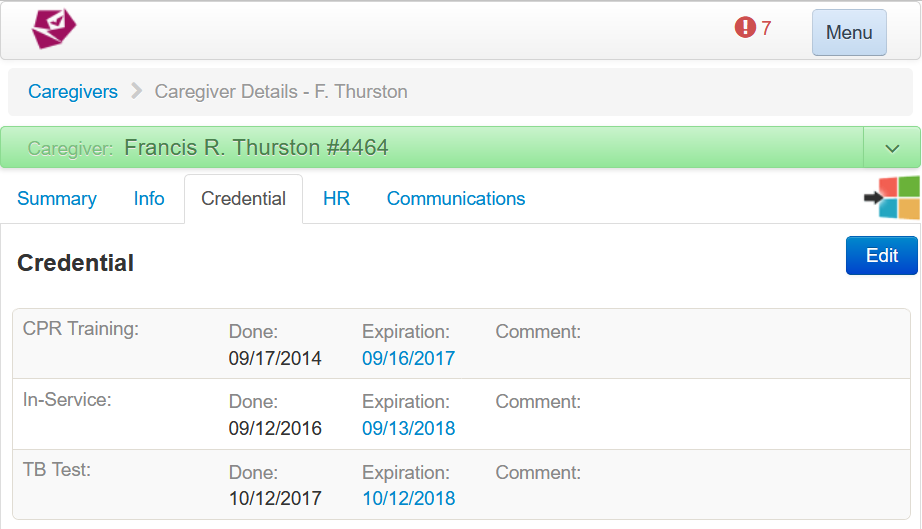The height and width of the screenshot is (529, 922).
Task: Open the red alert notifications icon
Action: tap(745, 28)
